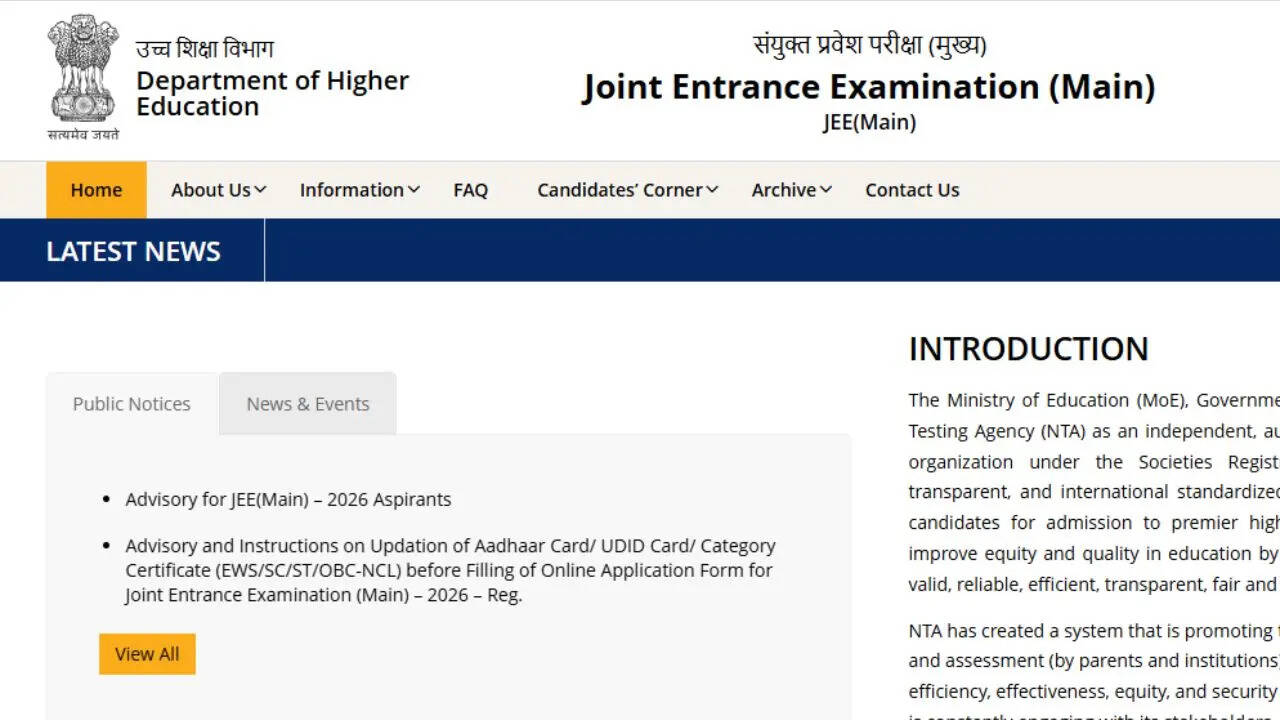
Task: Switch to Public Notices tab
Action: pos(131,404)
